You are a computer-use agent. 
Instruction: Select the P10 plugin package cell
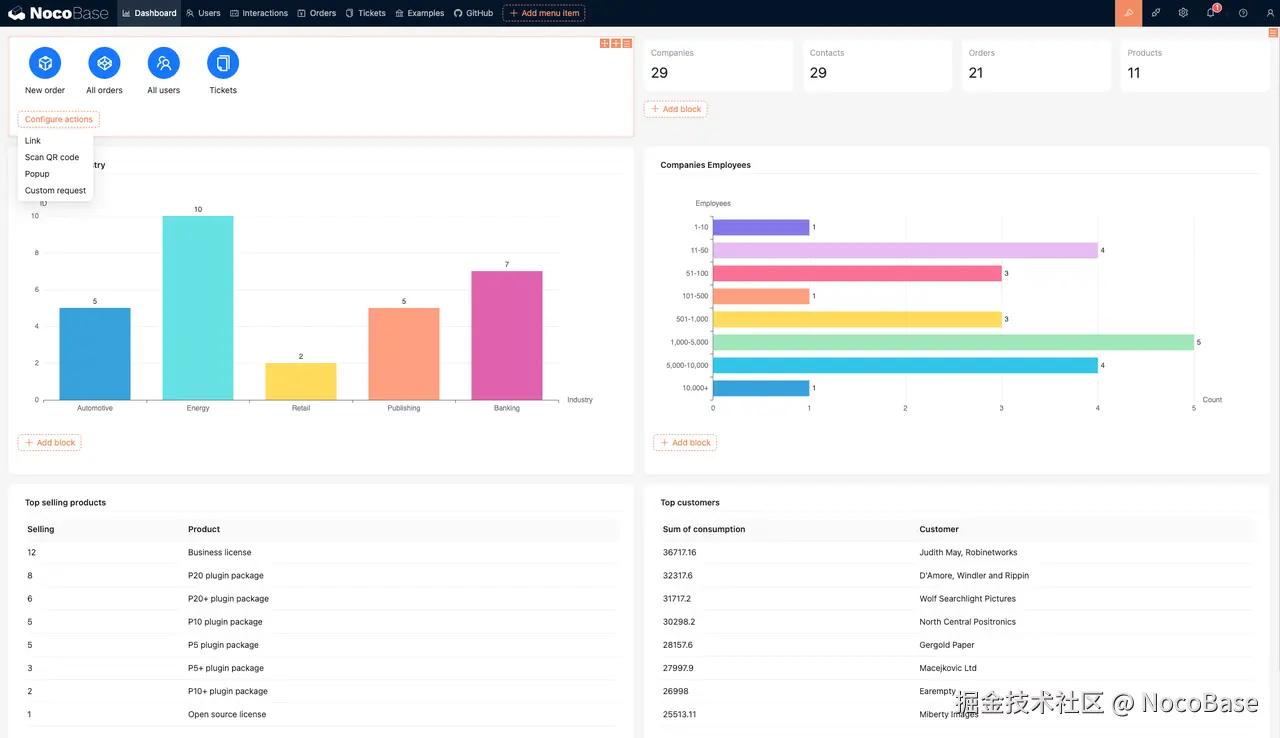click(x=226, y=621)
